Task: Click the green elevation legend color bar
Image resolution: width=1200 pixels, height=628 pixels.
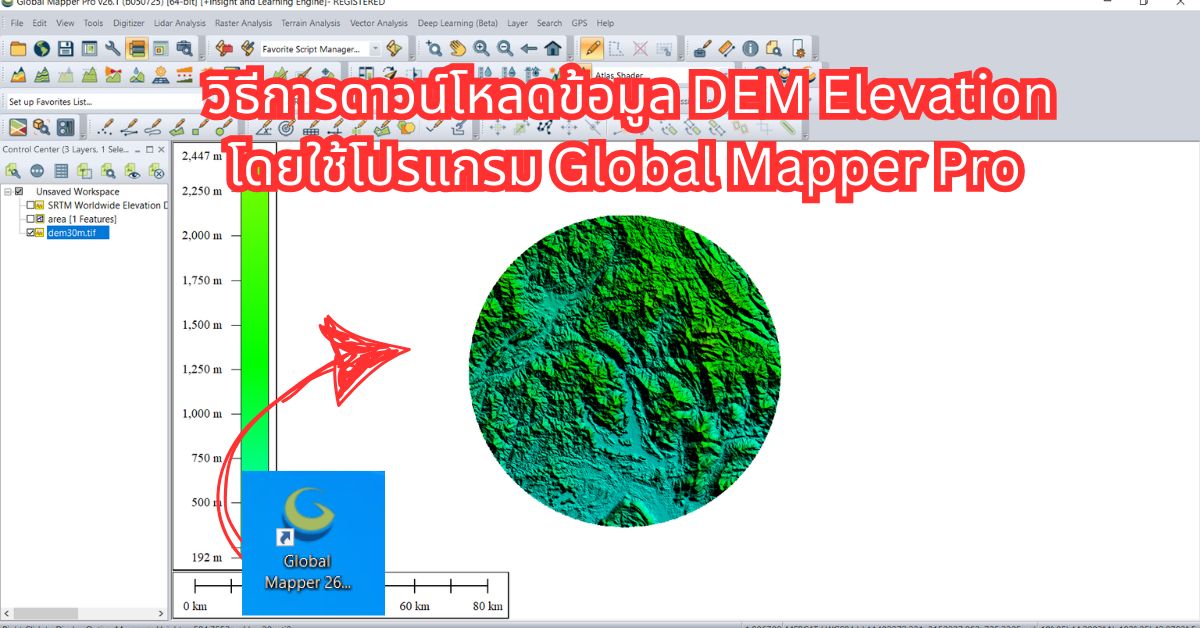Action: 255,330
